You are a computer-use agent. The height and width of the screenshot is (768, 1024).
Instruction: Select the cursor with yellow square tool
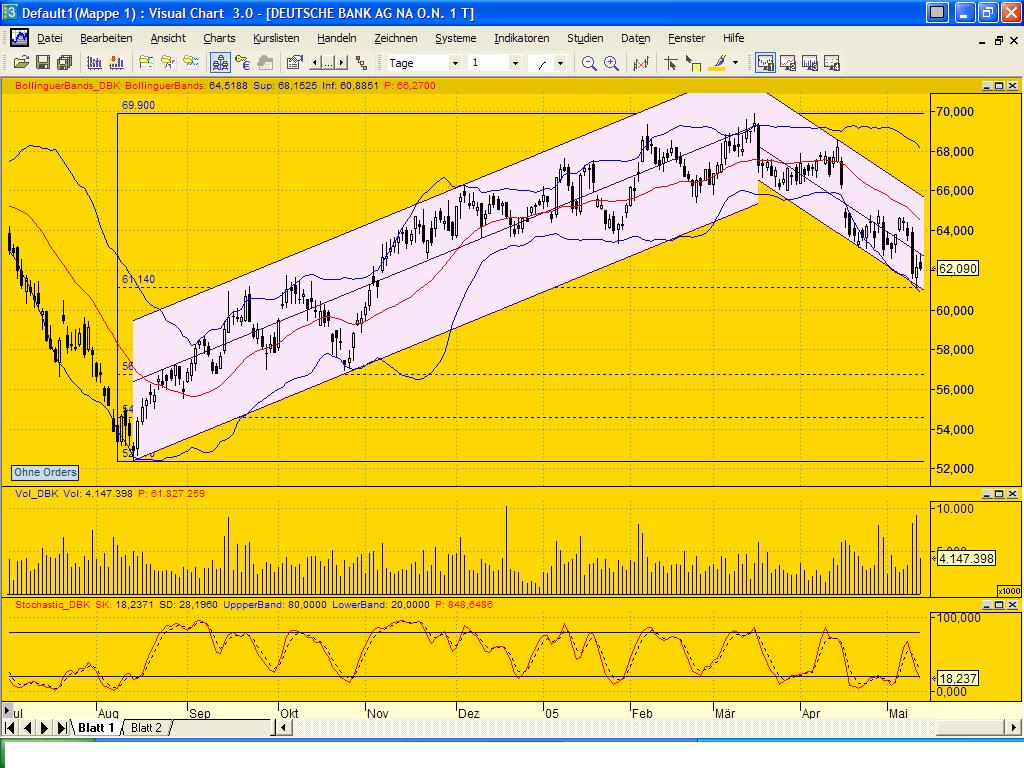click(x=693, y=63)
